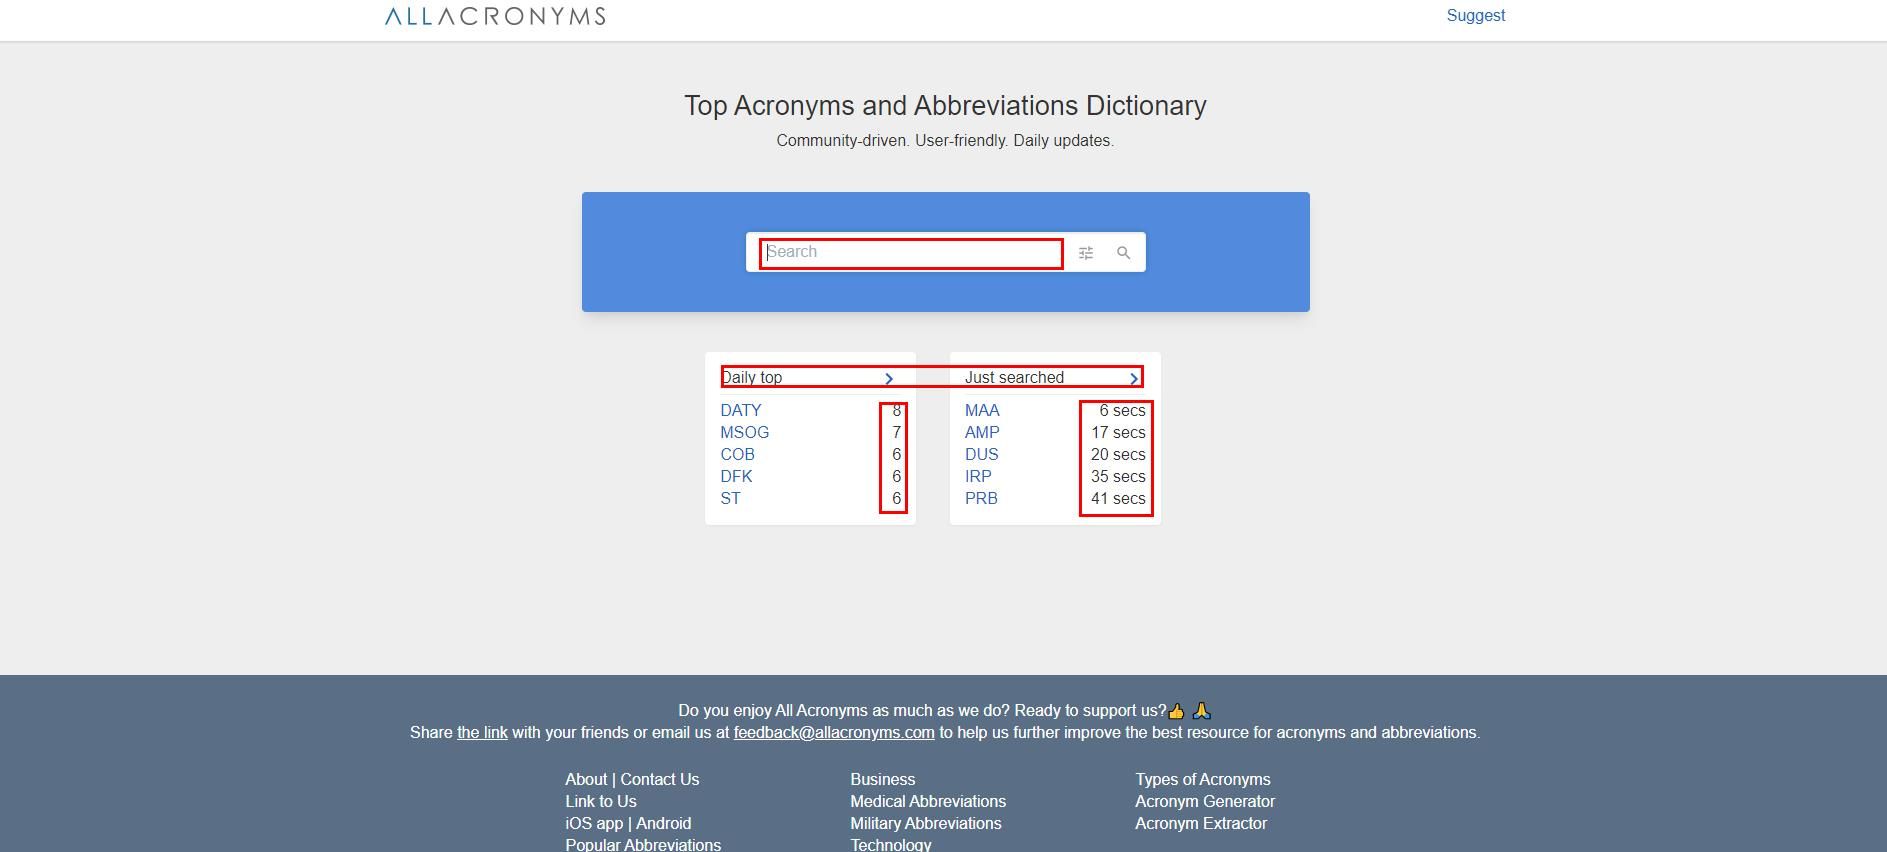Open the Contact Us footer link
1887x852 pixels.
pyautogui.click(x=659, y=780)
